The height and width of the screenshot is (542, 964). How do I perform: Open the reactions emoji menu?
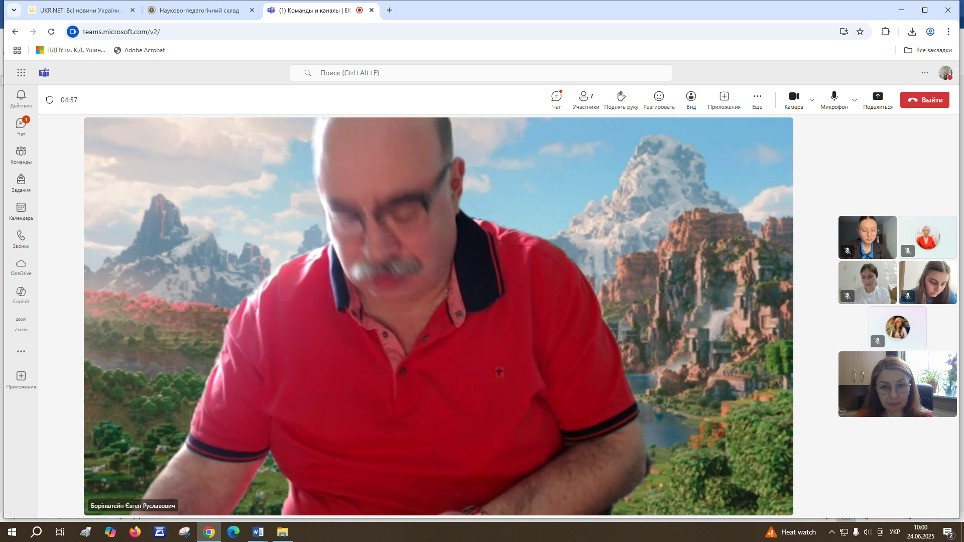pyautogui.click(x=658, y=98)
